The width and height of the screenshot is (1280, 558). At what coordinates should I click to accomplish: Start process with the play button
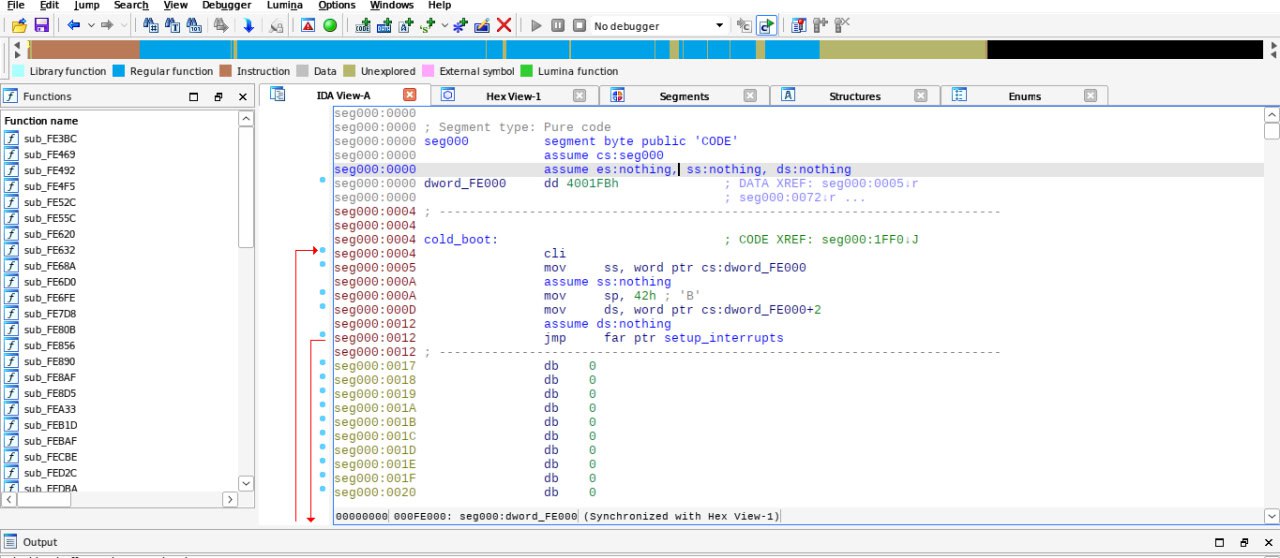[x=536, y=25]
